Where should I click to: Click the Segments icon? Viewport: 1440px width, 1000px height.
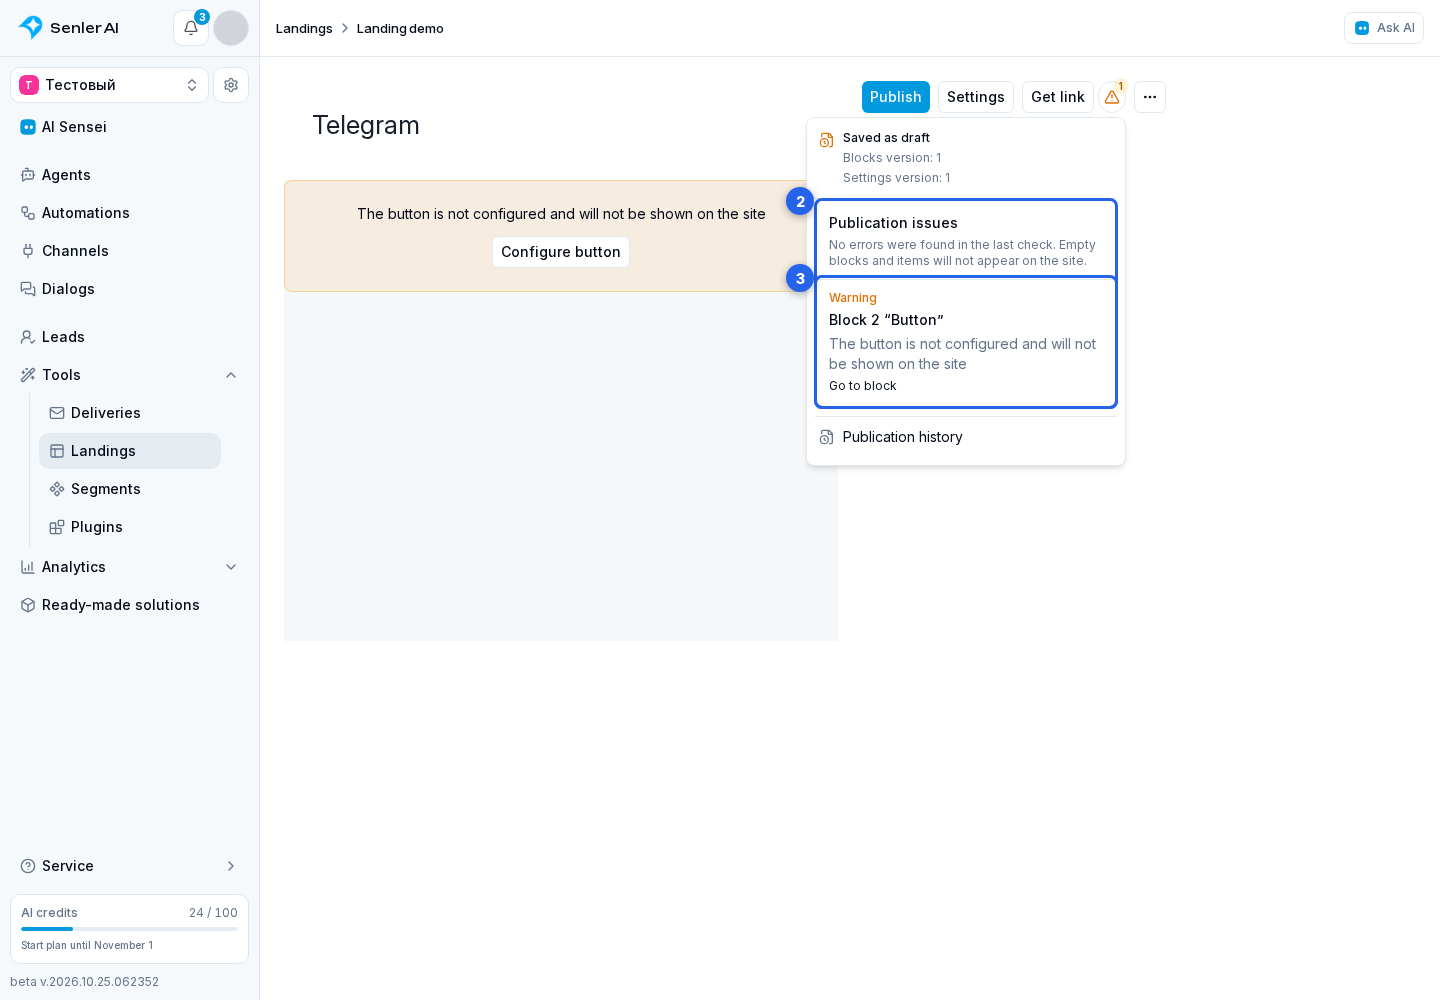coord(57,489)
